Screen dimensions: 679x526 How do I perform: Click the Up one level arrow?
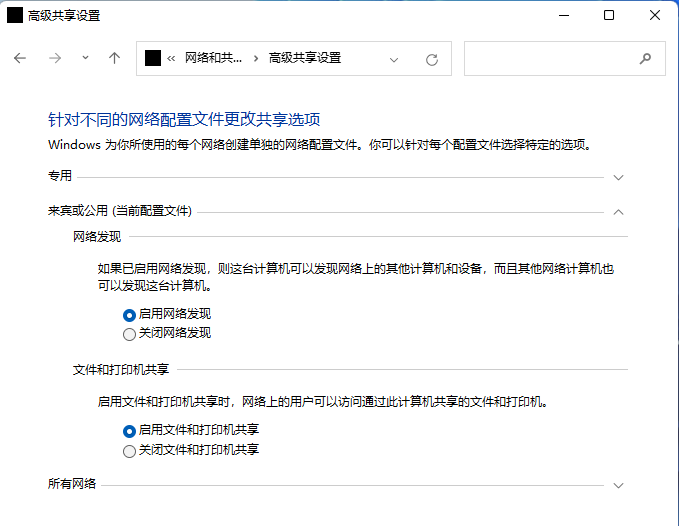tap(114, 59)
